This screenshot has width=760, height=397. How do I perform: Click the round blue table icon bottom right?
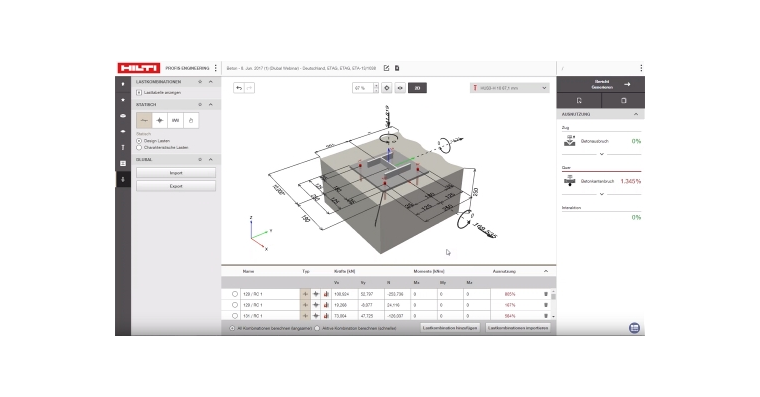click(x=634, y=328)
